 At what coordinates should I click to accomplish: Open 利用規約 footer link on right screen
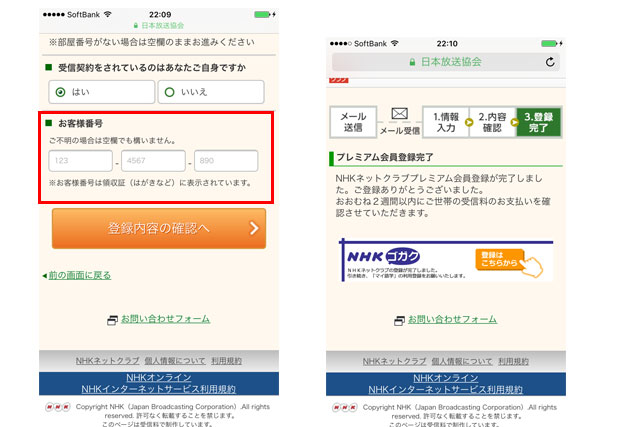pyautogui.click(x=513, y=361)
